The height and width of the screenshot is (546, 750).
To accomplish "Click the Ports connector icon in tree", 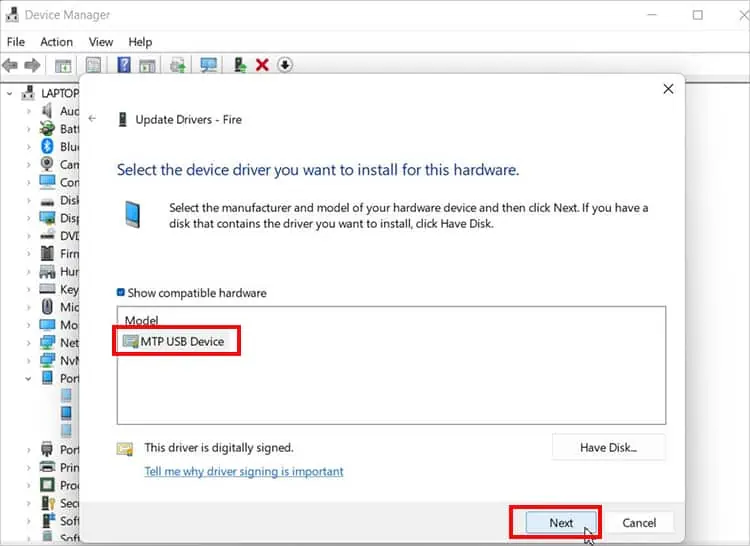I will (x=47, y=449).
